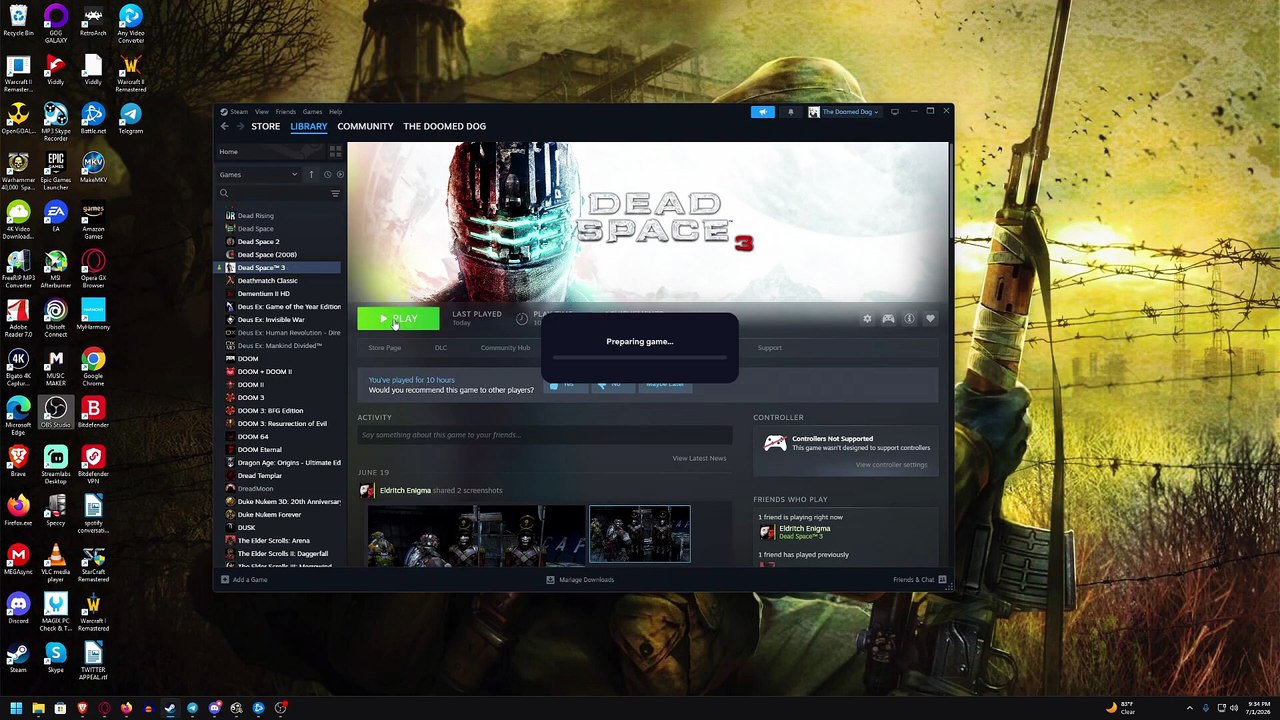Open Friends & Chat
The height and width of the screenshot is (720, 1280).
click(919, 580)
